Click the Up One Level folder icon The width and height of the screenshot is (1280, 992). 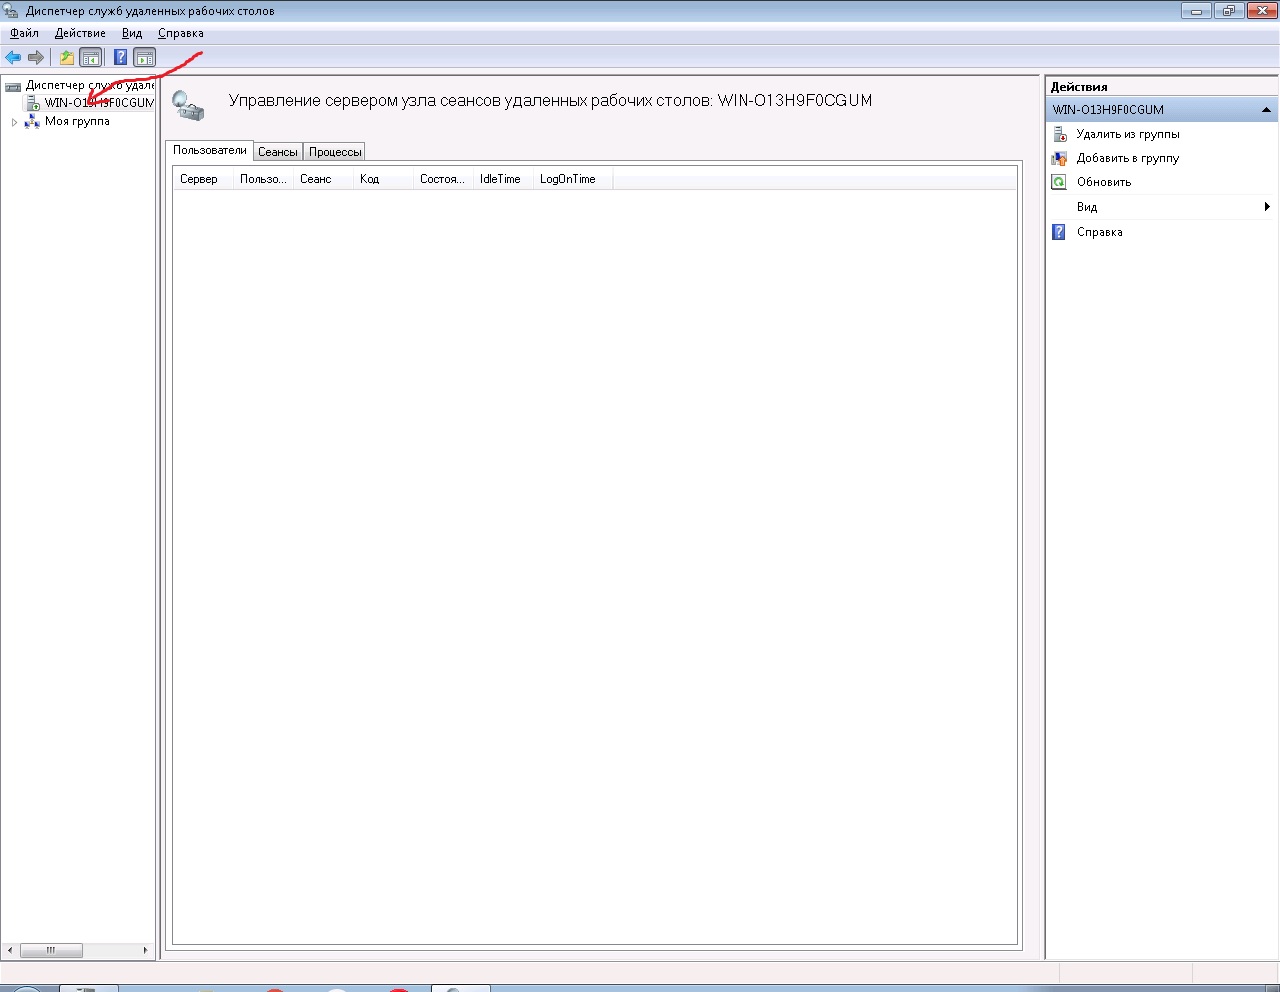pos(67,57)
